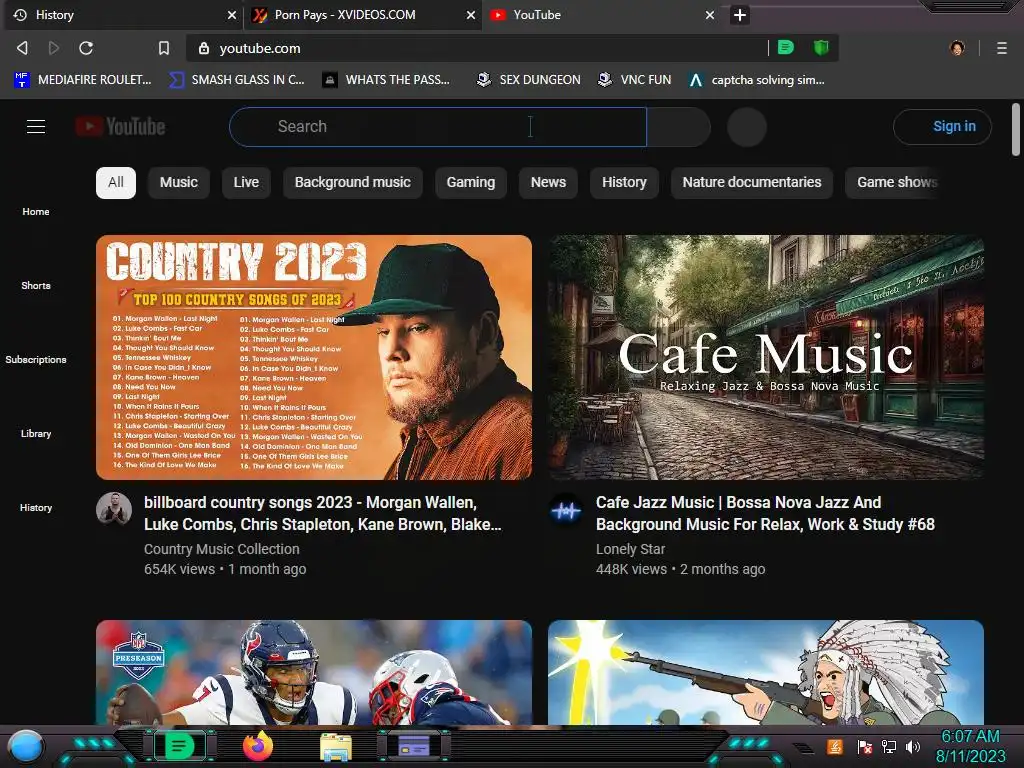Click the network tray icon

(x=889, y=746)
